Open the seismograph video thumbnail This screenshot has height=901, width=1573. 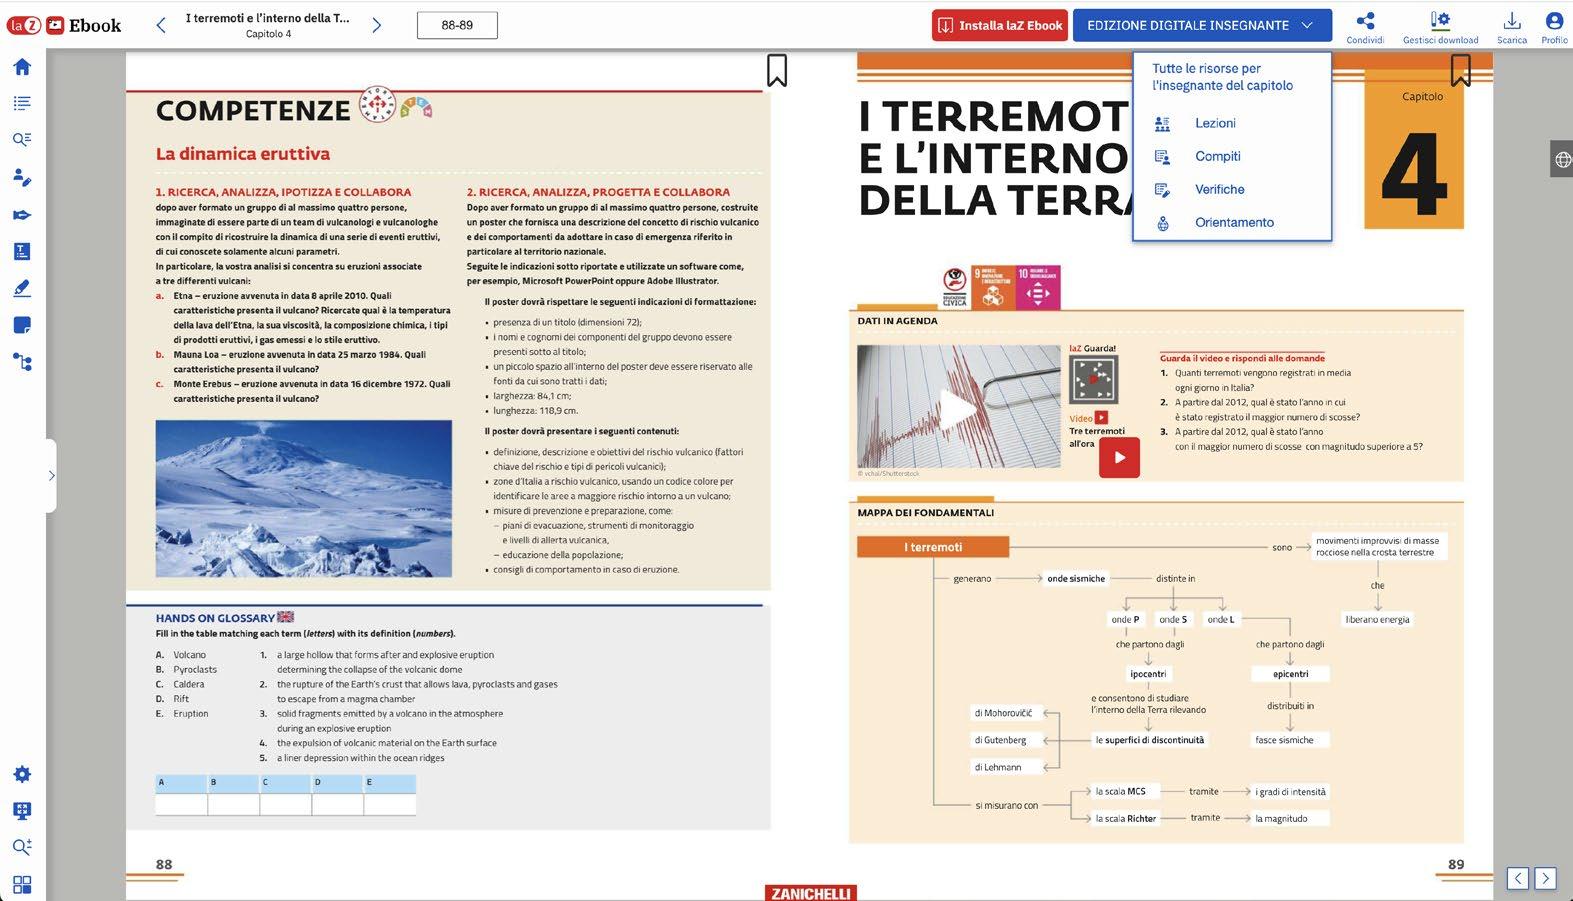(958, 406)
